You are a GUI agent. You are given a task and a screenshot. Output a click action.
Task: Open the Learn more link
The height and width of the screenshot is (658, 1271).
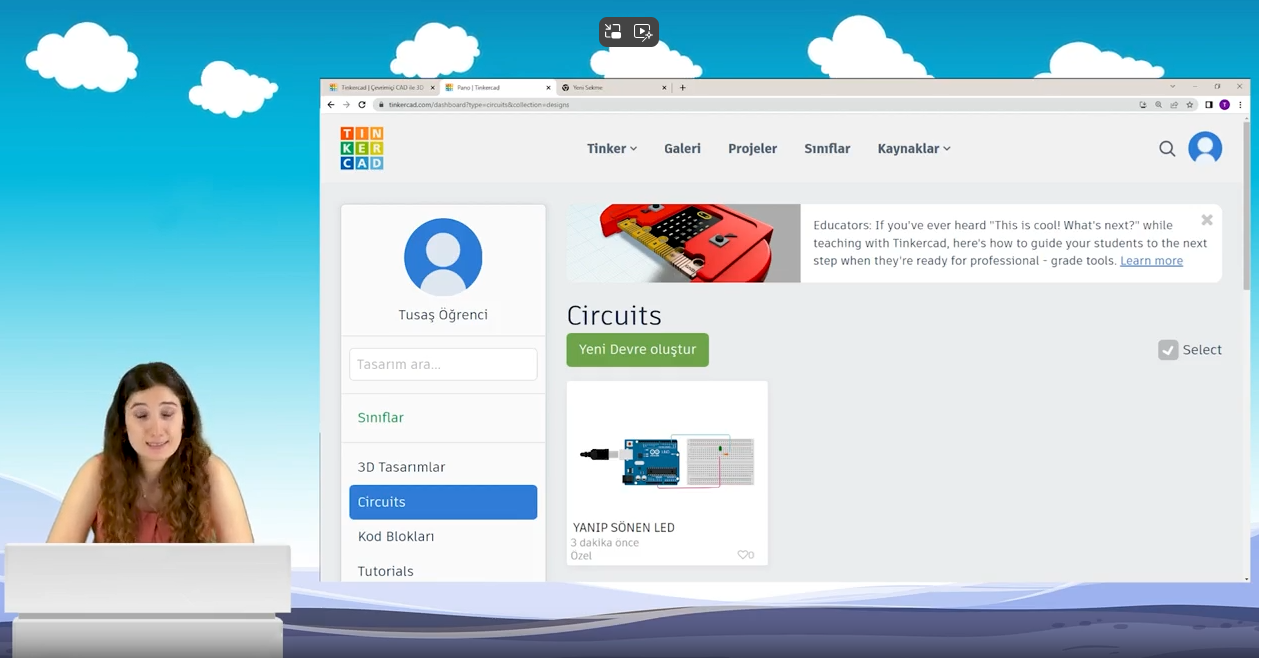pyautogui.click(x=1151, y=260)
